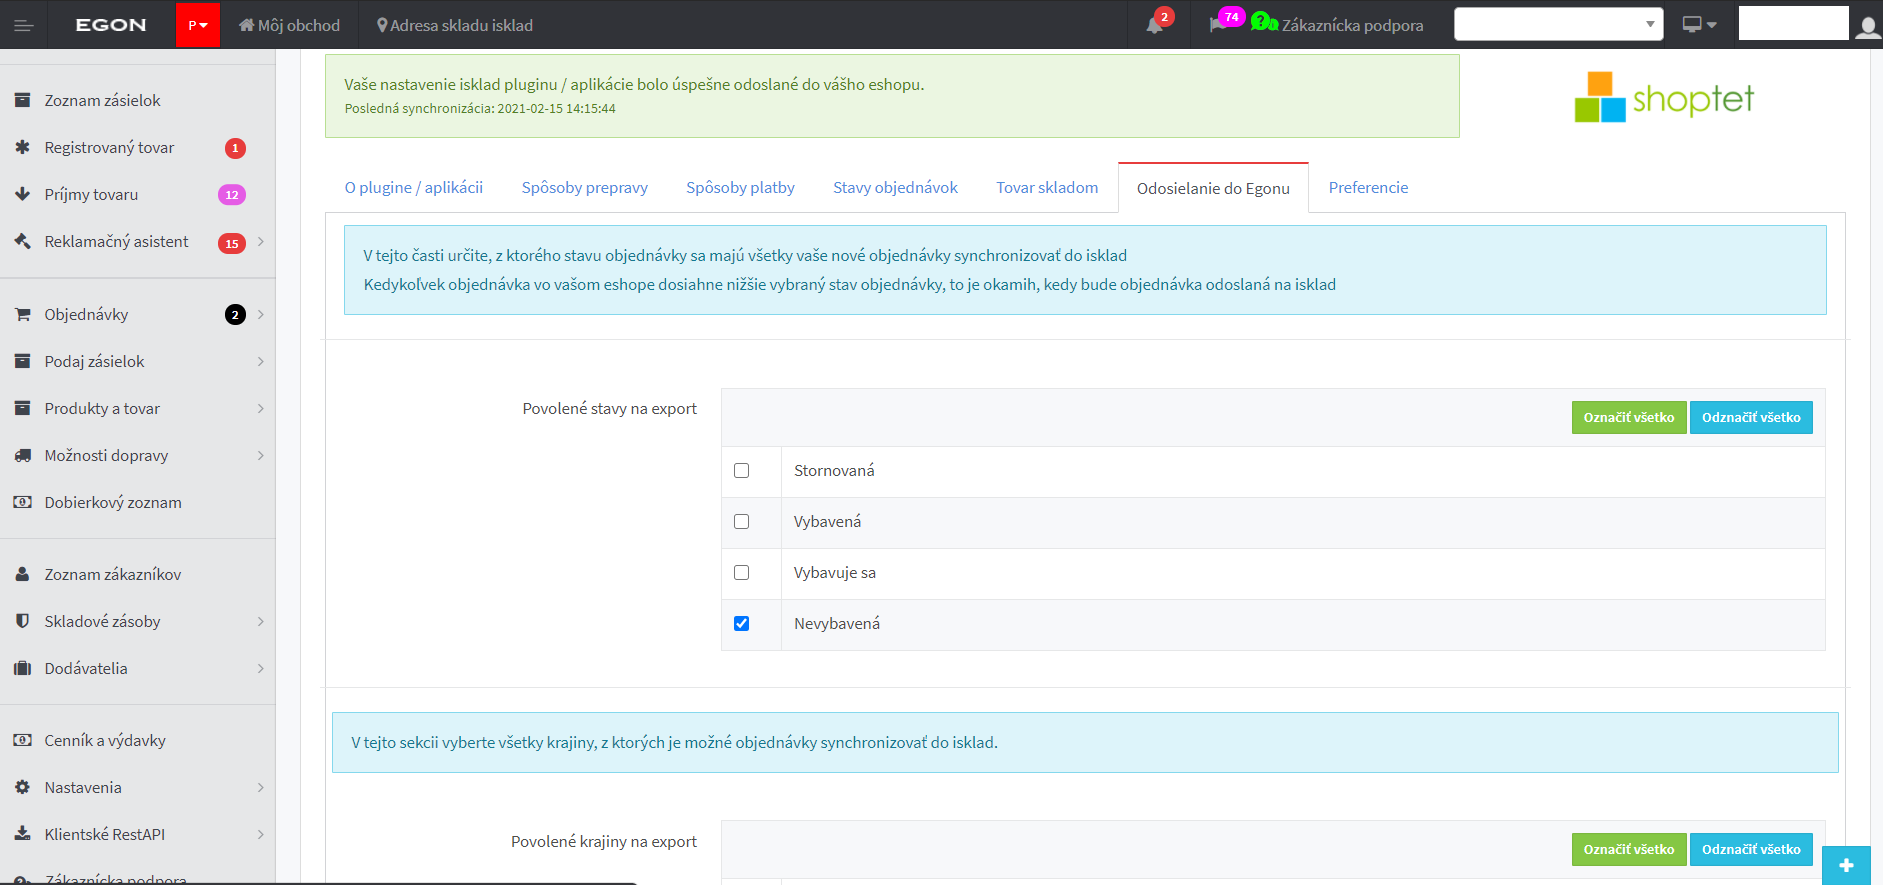Expand the Dodávatelia chevron

(x=261, y=668)
